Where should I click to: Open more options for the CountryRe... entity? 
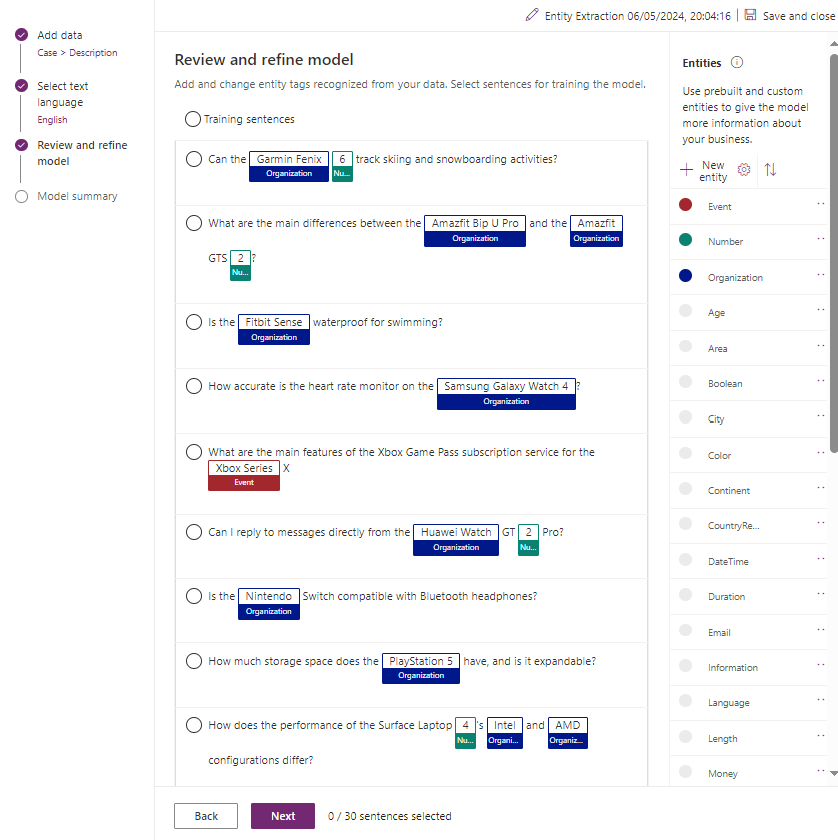(x=820, y=523)
